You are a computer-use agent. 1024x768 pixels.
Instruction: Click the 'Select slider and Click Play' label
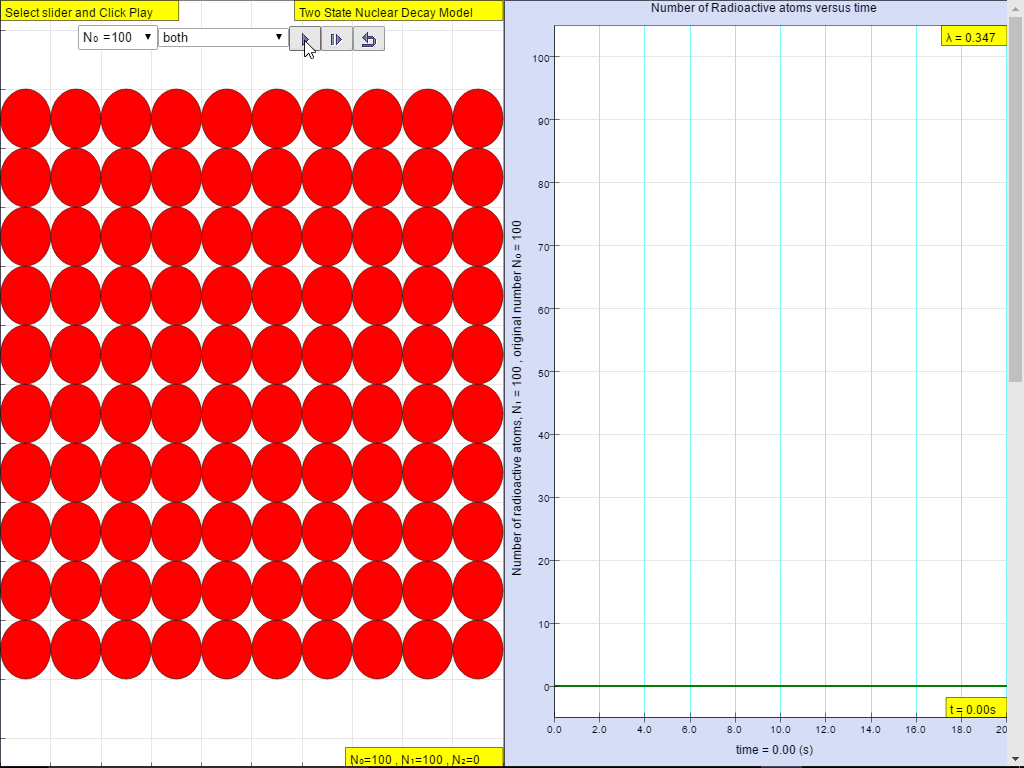[88, 11]
